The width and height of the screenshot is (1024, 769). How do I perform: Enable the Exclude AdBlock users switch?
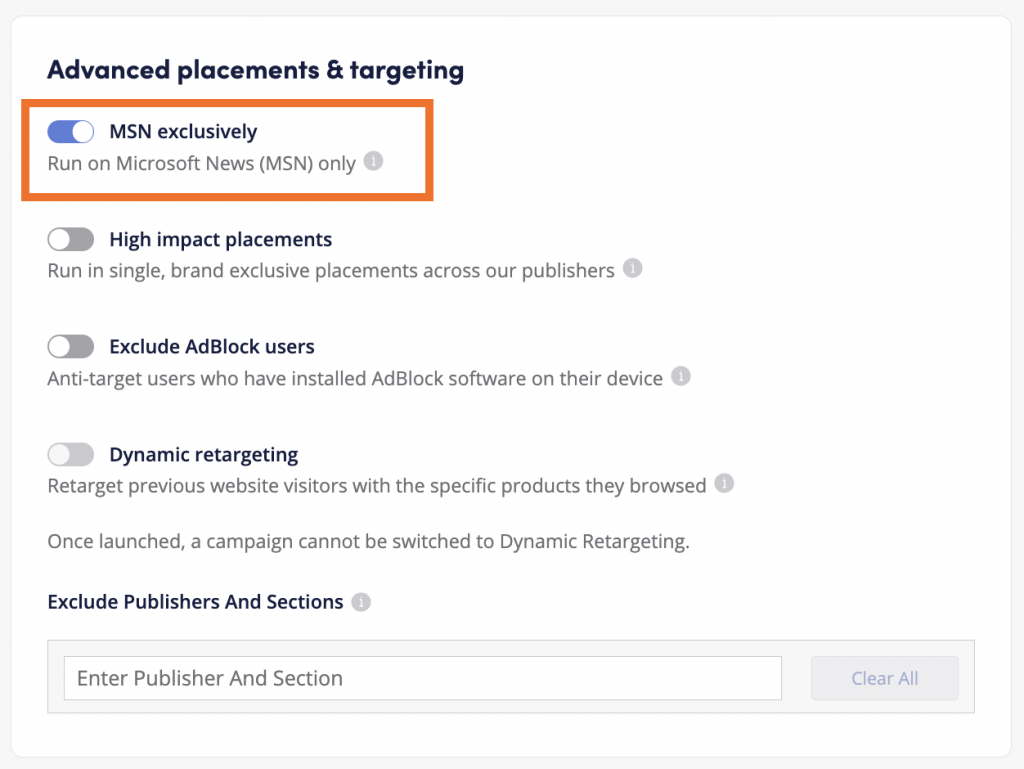[x=70, y=347]
